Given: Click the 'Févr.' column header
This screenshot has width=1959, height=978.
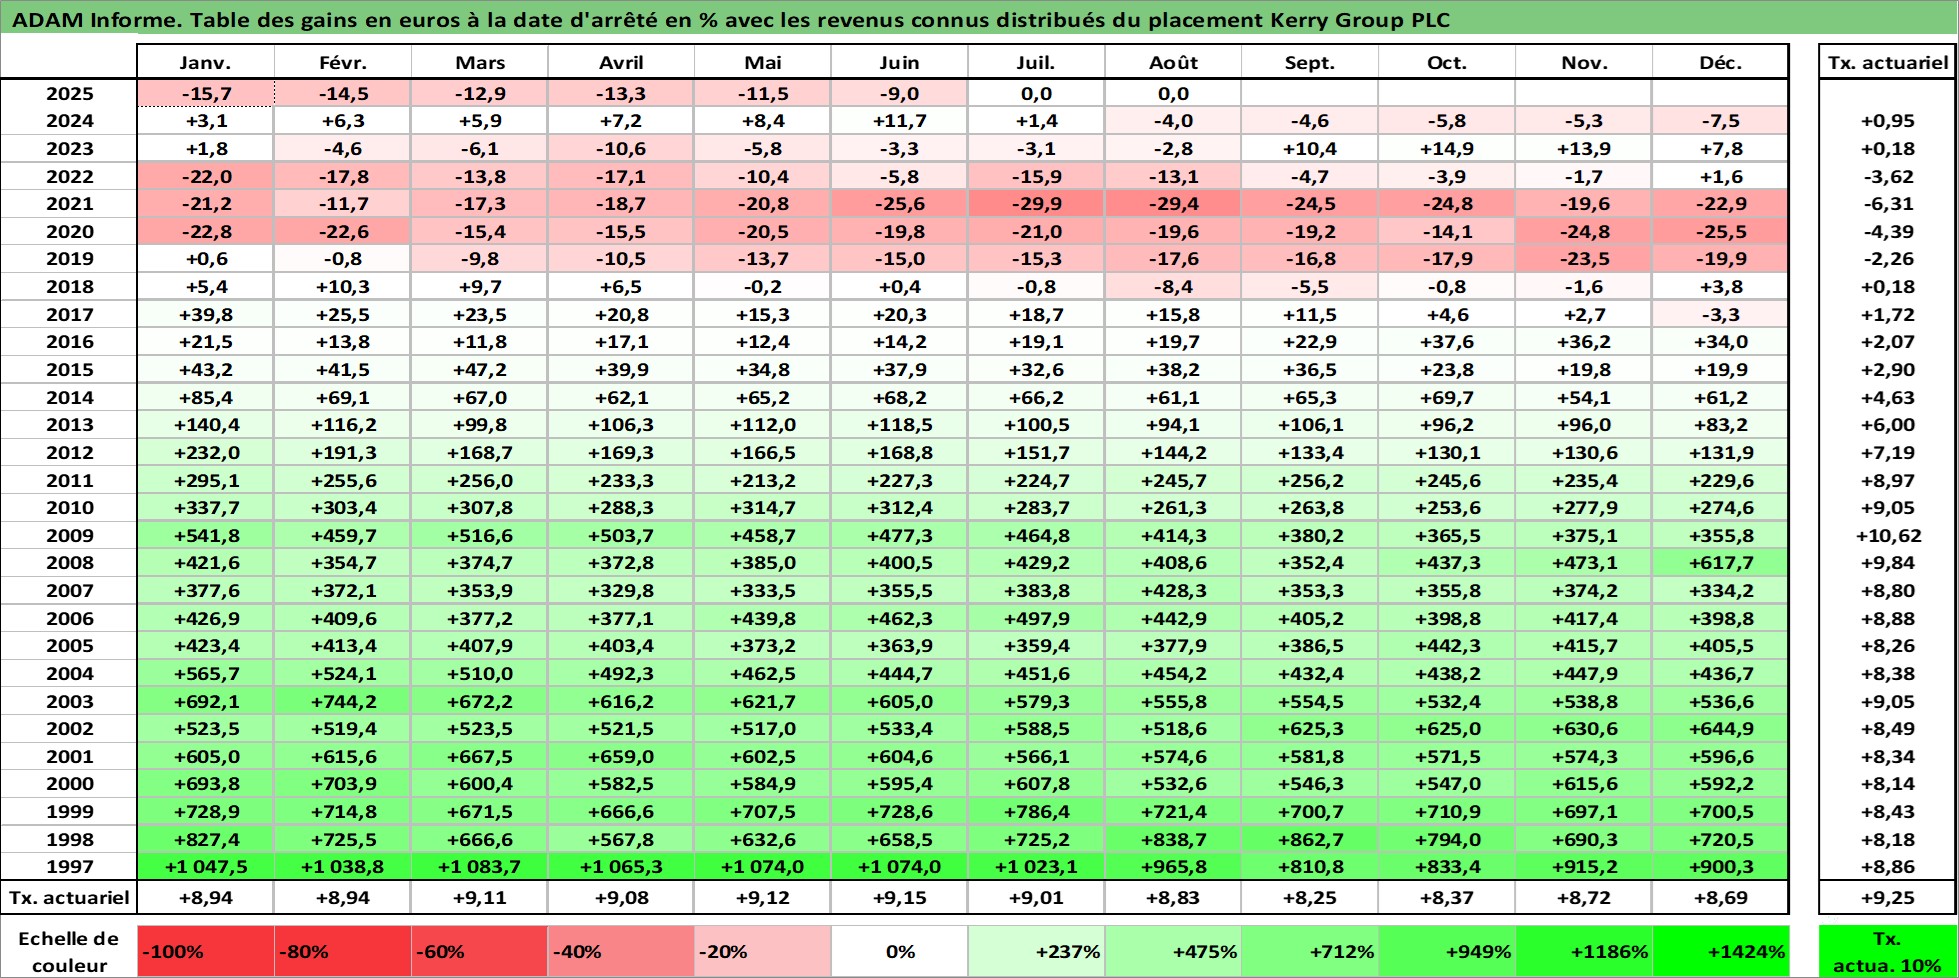Looking at the screenshot, I should pos(342,62).
